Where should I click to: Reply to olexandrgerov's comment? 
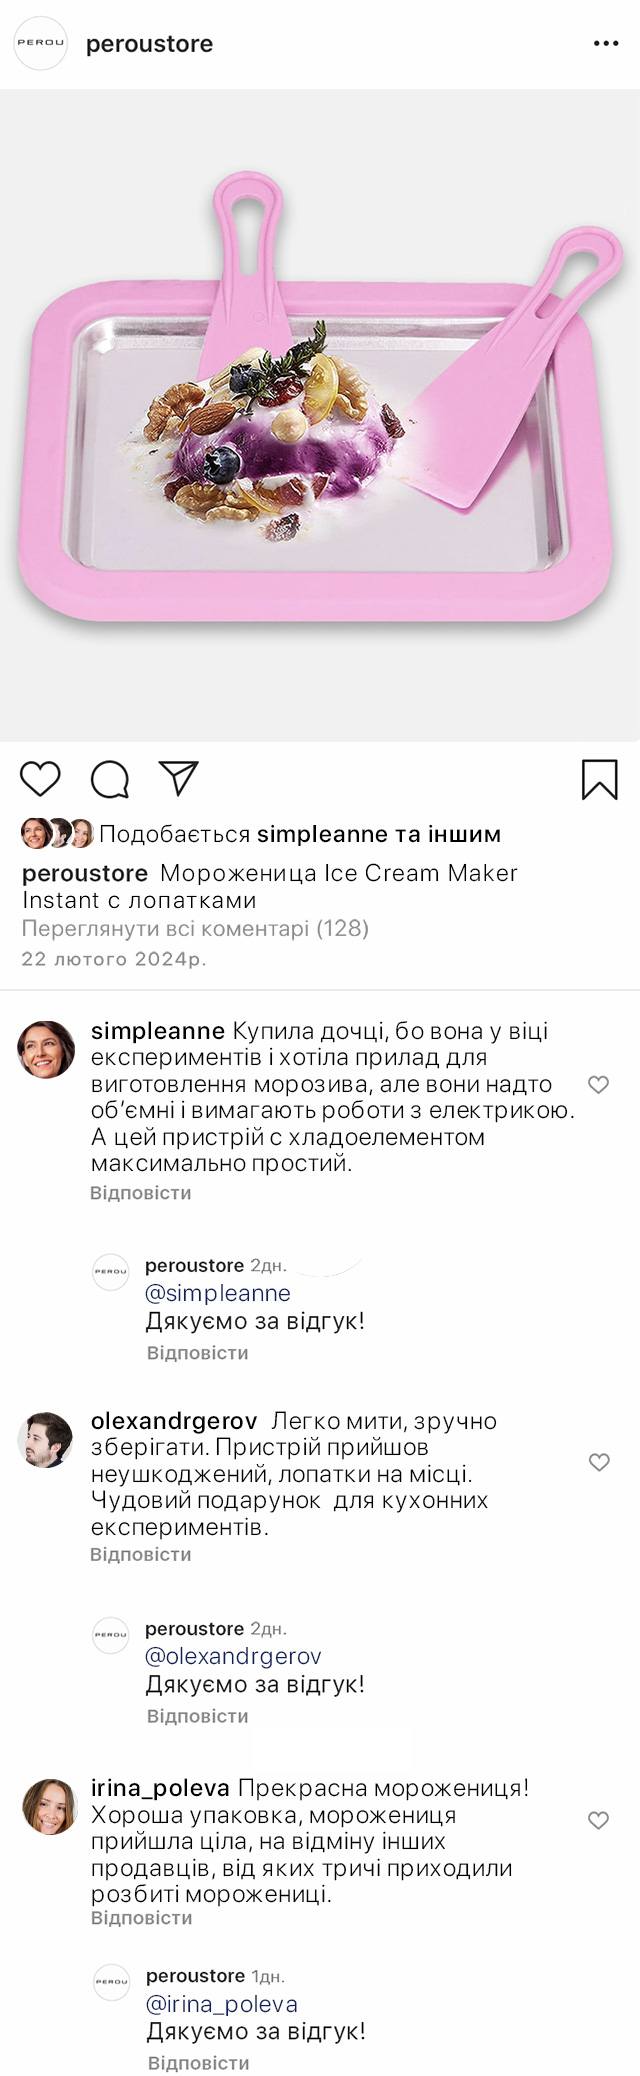pyautogui.click(x=140, y=1554)
